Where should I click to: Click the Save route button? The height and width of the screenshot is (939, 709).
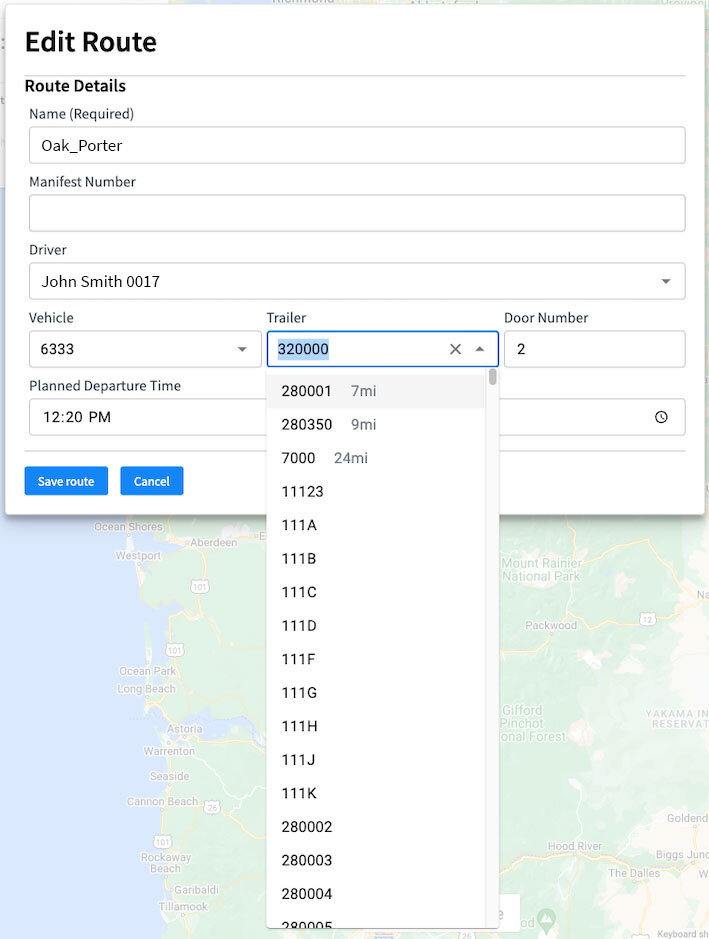(66, 481)
